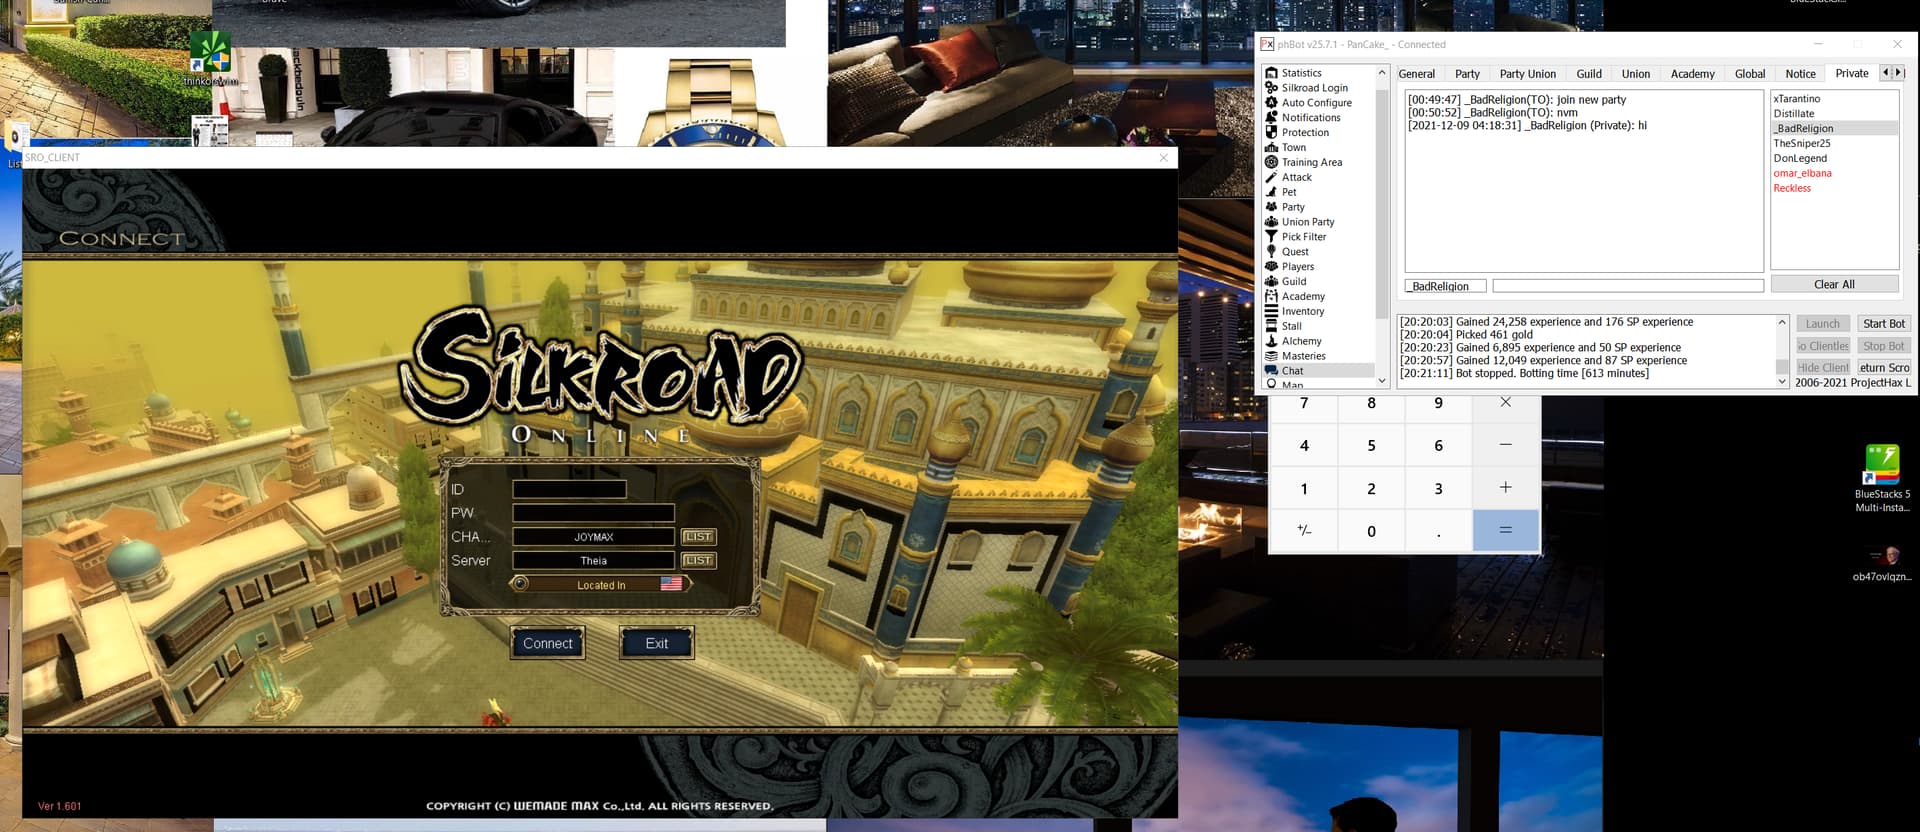Switch to the Party Union chat tab

pos(1527,74)
